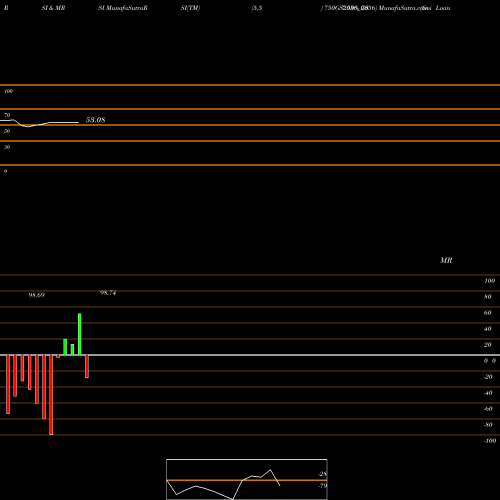Click the 70 level label on RSI
This screenshot has width=500, height=500.
[x=7, y=115]
